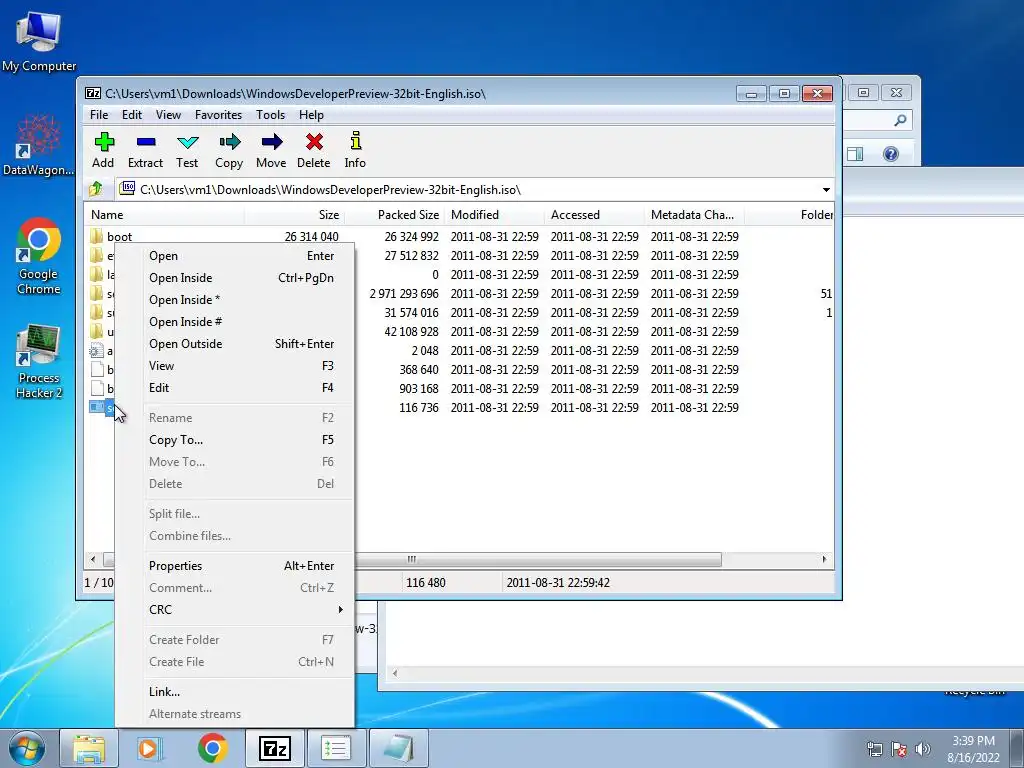Choose Properties in context menu
The width and height of the screenshot is (1024, 768).
(234, 566)
